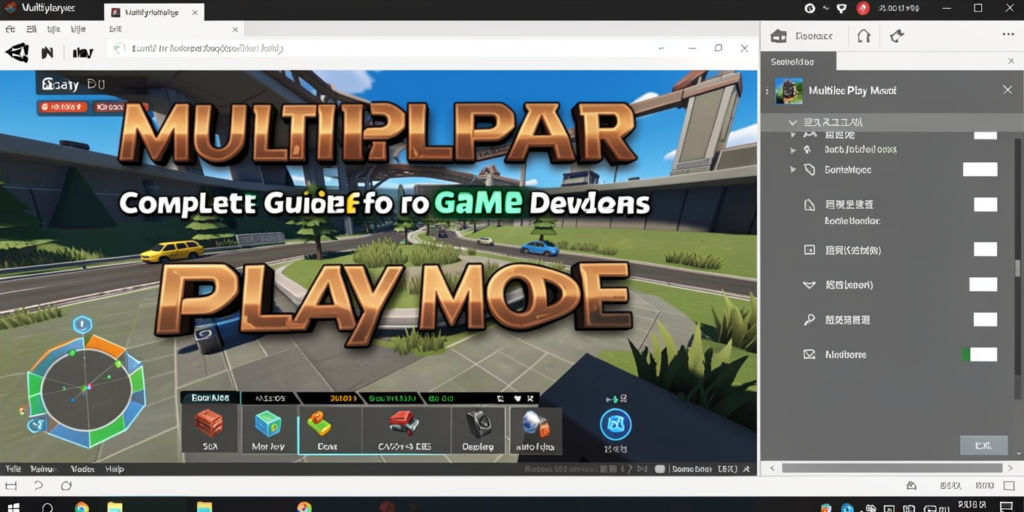Image resolution: width=1024 pixels, height=512 pixels.
Task: Open the second menu in bottom status bar
Action: click(x=43, y=469)
